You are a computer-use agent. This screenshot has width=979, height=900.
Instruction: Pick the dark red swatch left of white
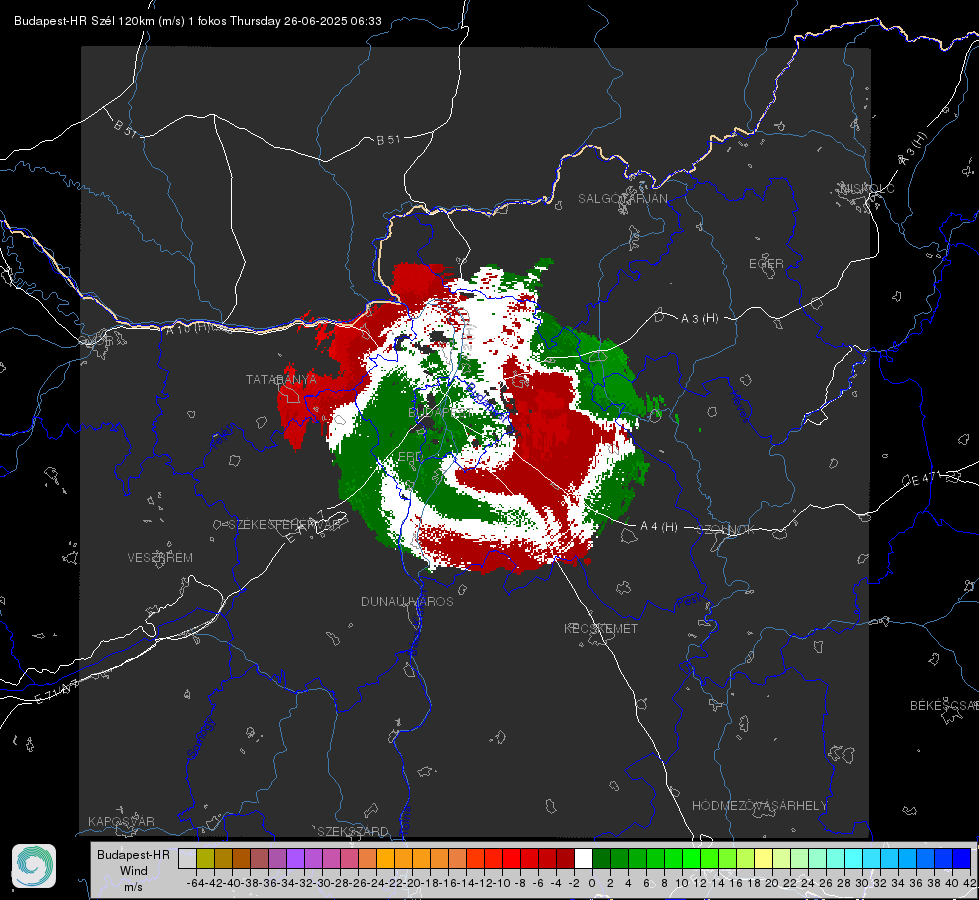(565, 858)
